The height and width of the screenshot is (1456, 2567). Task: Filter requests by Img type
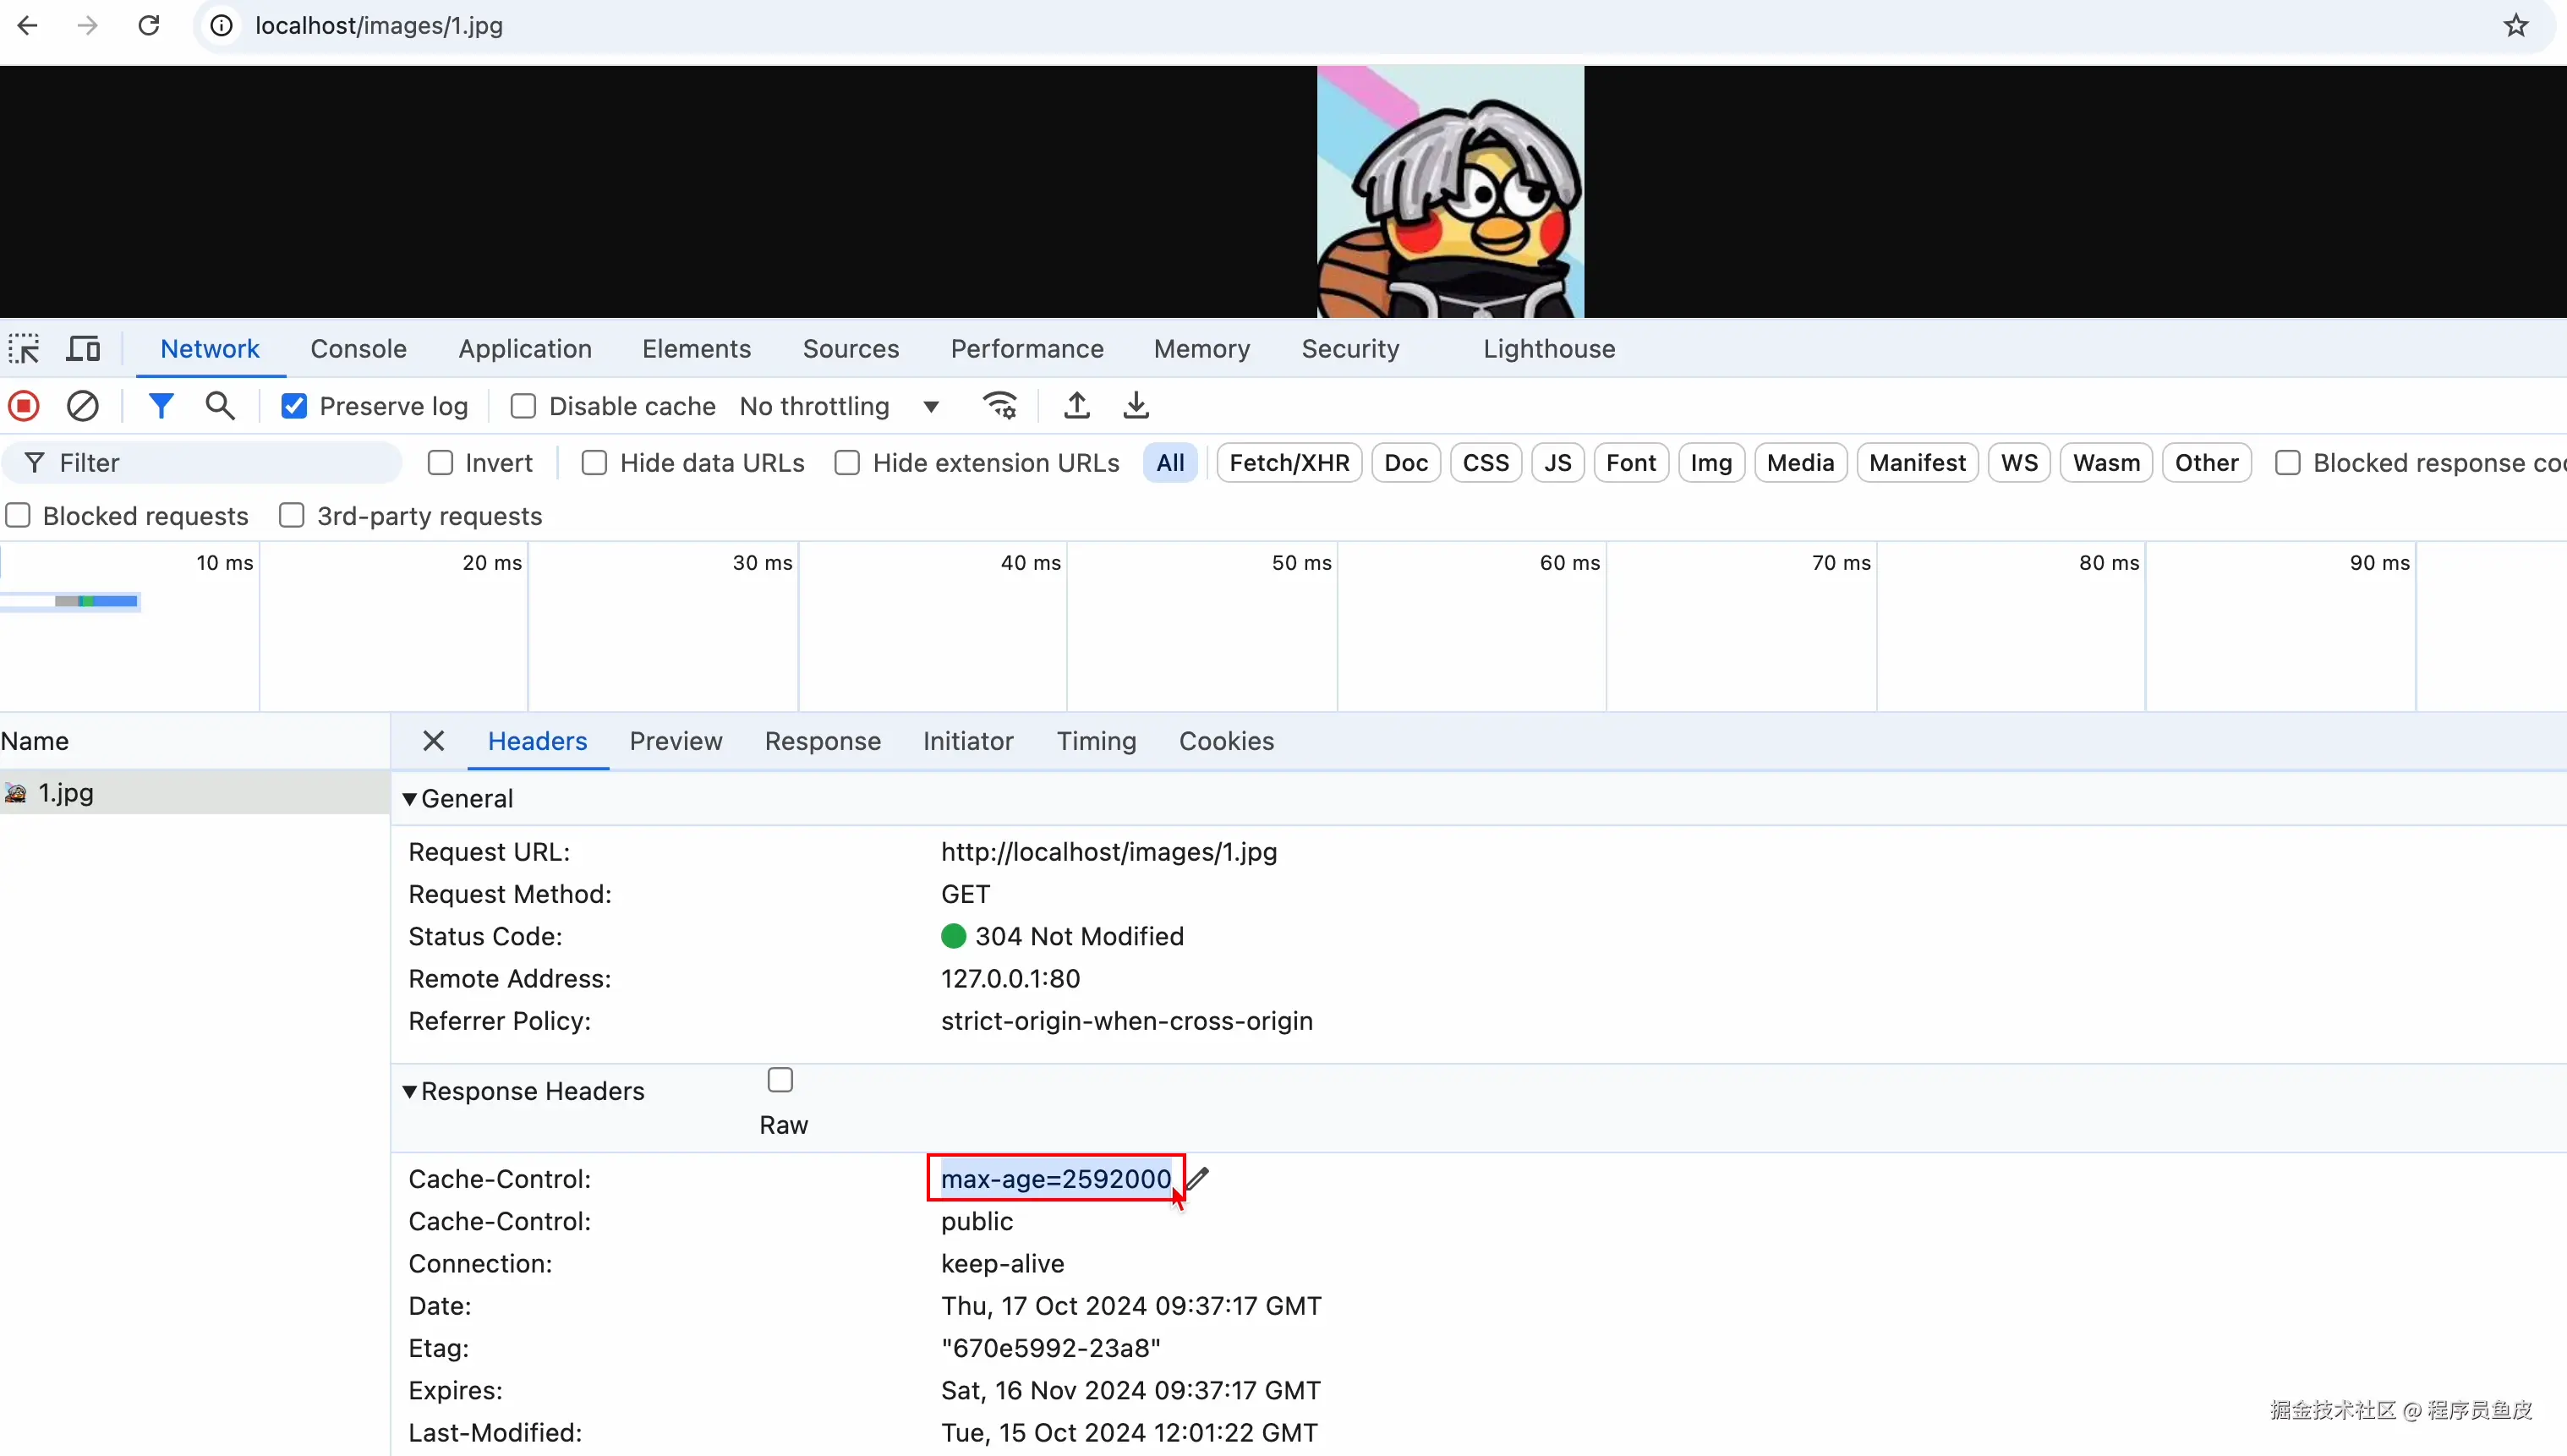1710,463
